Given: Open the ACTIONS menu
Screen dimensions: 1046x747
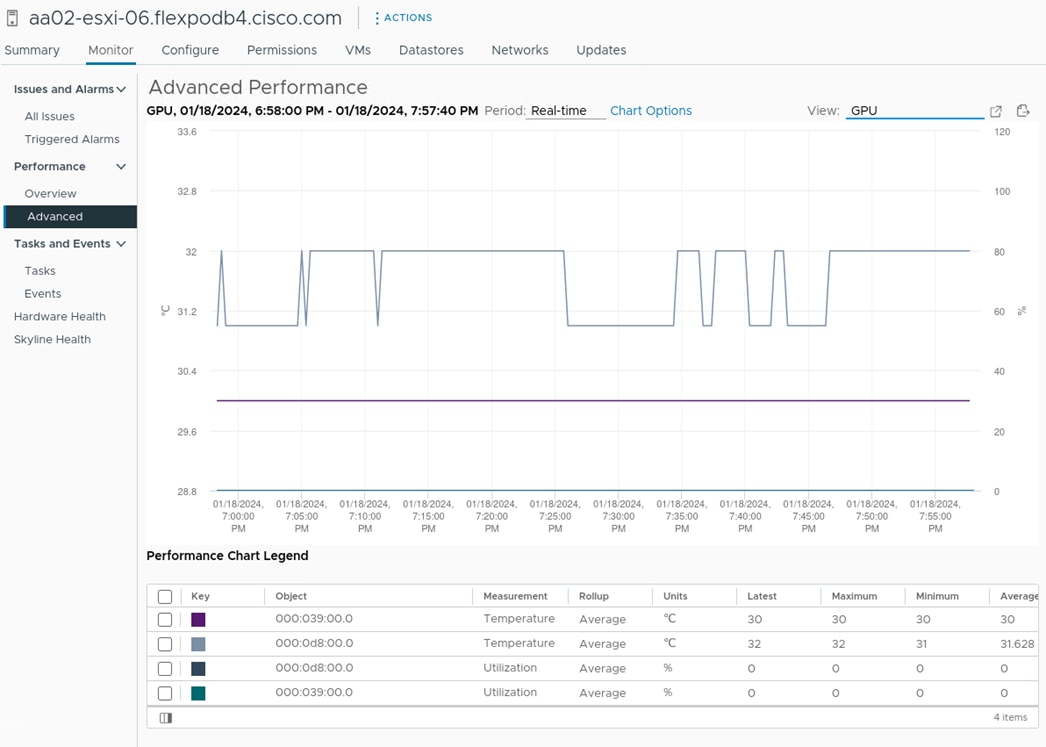Looking at the screenshot, I should click(x=403, y=18).
